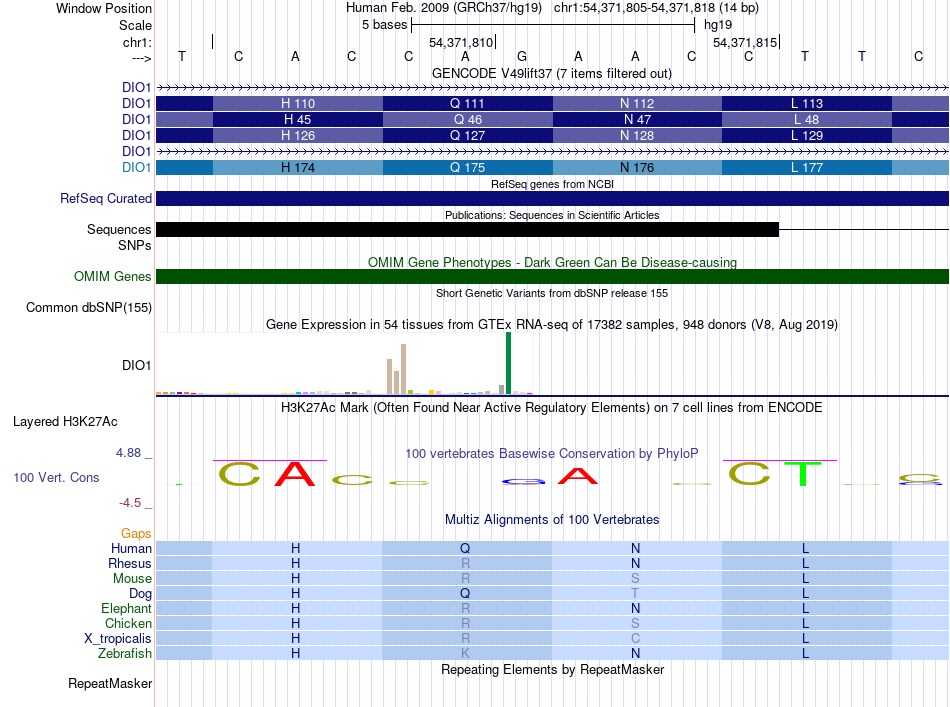The width and height of the screenshot is (950, 707).
Task: Click the K residue in Zebrafish row
Action: (x=465, y=654)
